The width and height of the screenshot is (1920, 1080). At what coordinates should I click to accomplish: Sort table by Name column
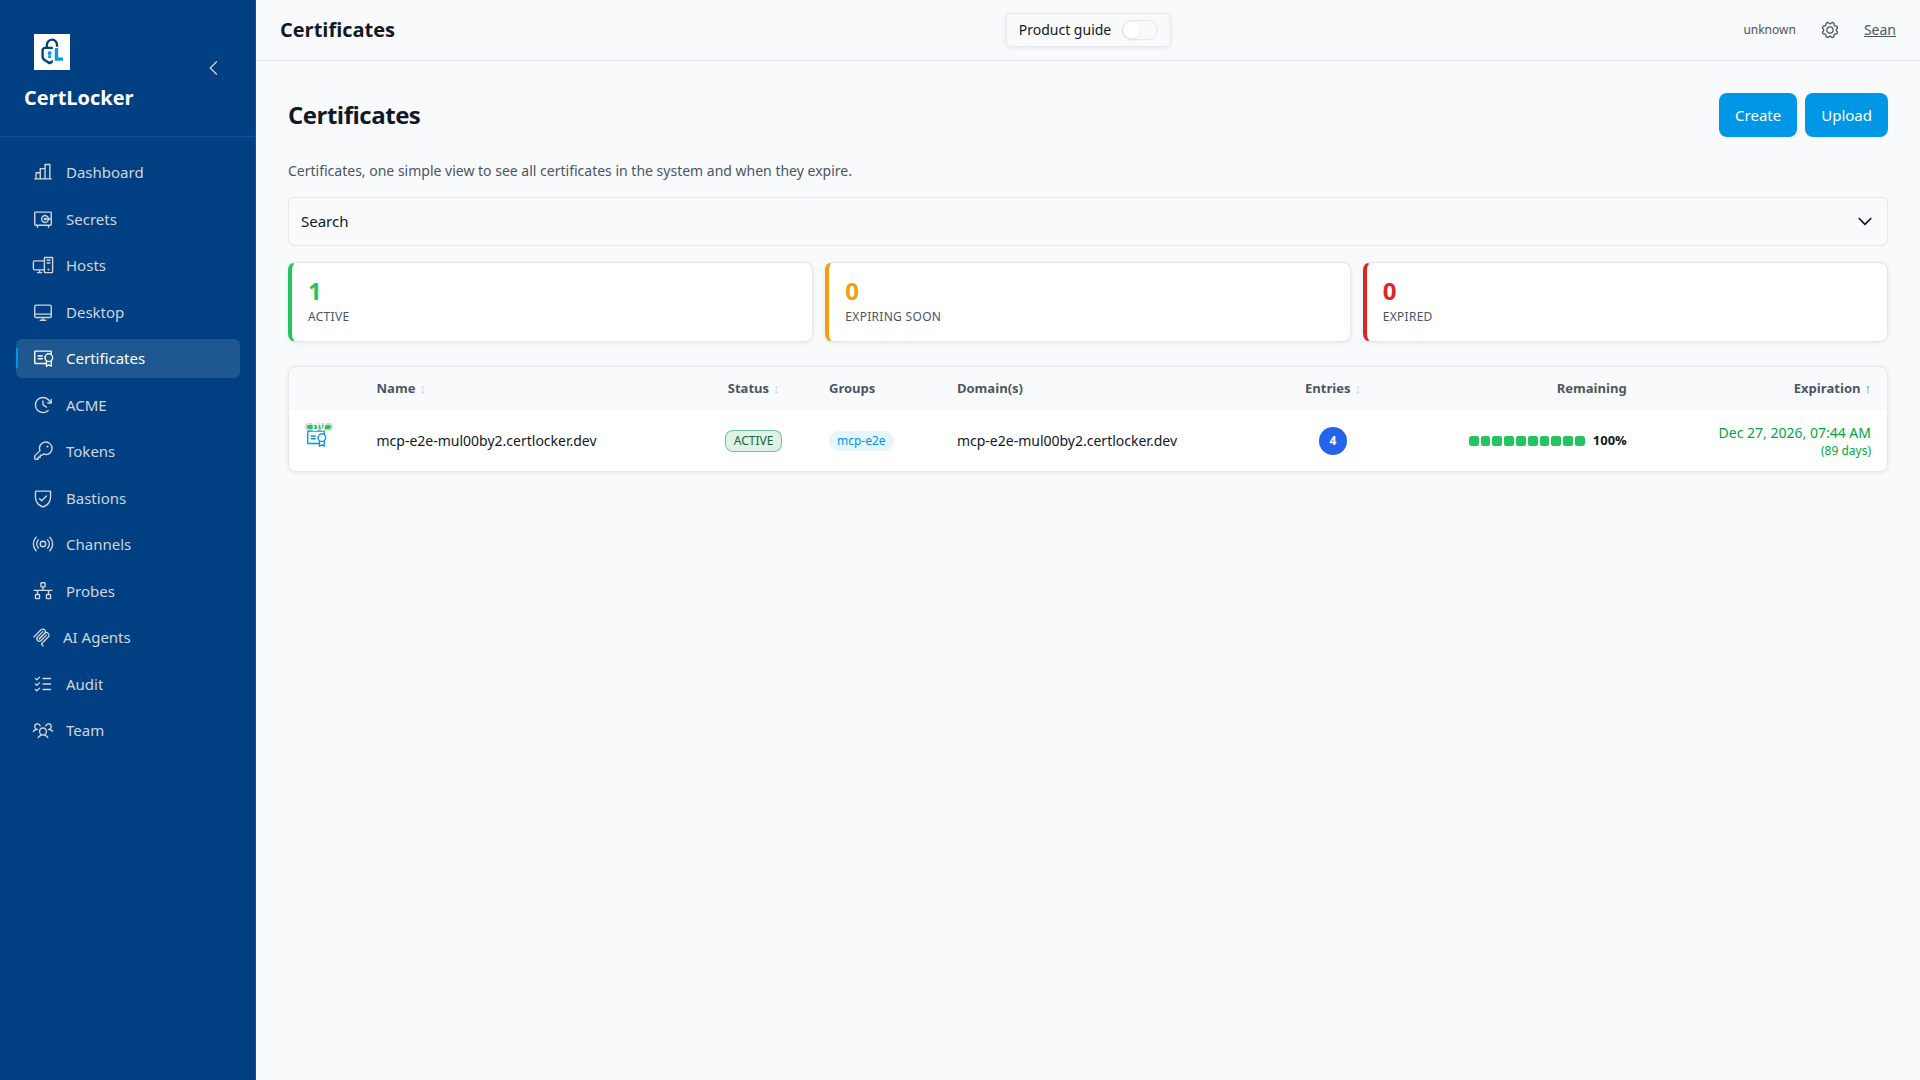400,389
